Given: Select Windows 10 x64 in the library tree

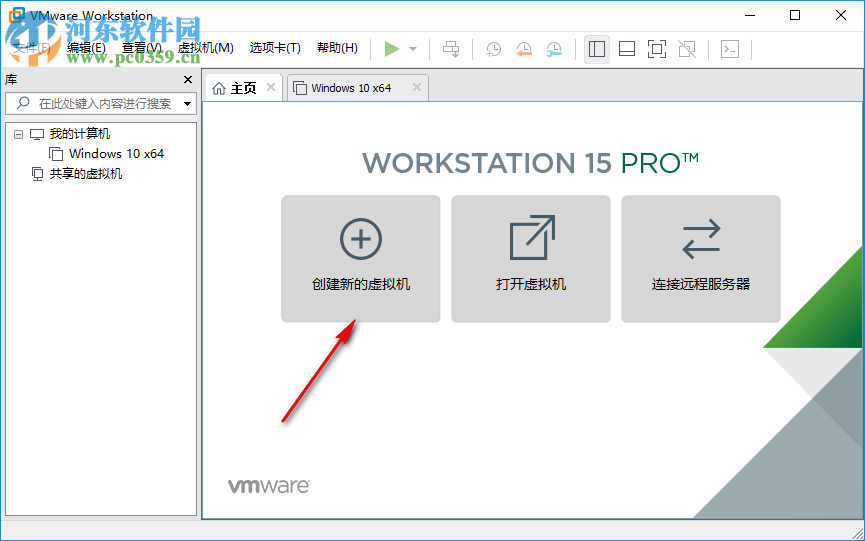Looking at the screenshot, I should (116, 153).
